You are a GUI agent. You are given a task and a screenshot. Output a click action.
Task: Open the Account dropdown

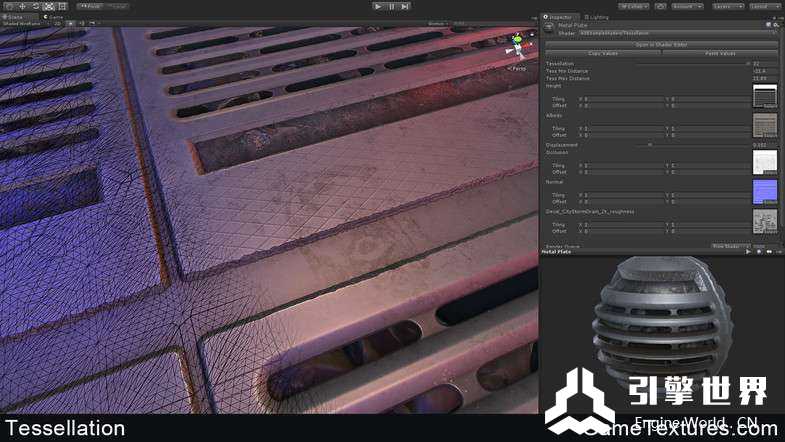(687, 7)
